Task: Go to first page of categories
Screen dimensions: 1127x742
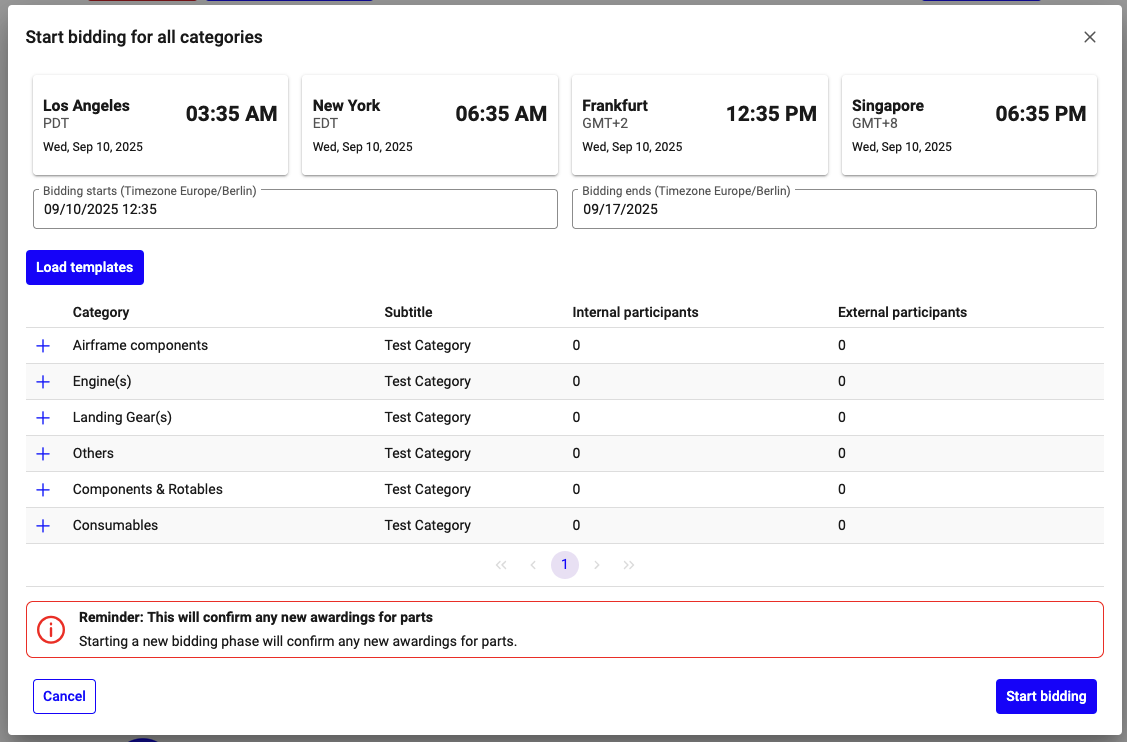Action: (x=501, y=565)
